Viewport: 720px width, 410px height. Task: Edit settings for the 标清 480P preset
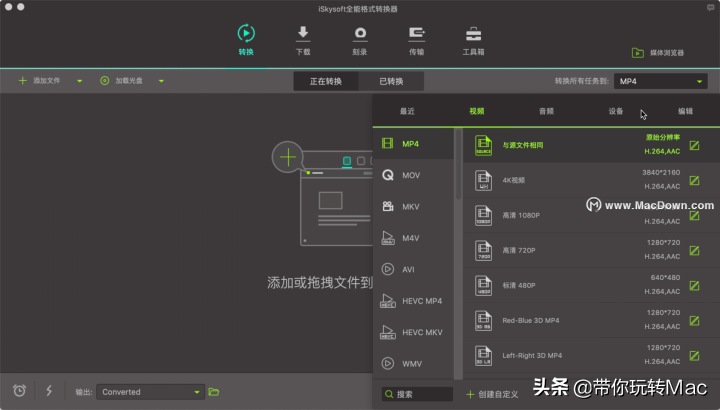(x=694, y=286)
